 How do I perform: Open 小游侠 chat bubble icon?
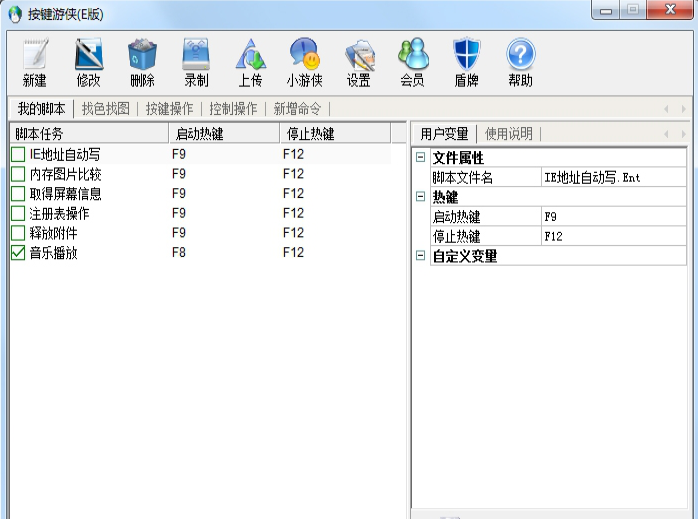tap(304, 54)
